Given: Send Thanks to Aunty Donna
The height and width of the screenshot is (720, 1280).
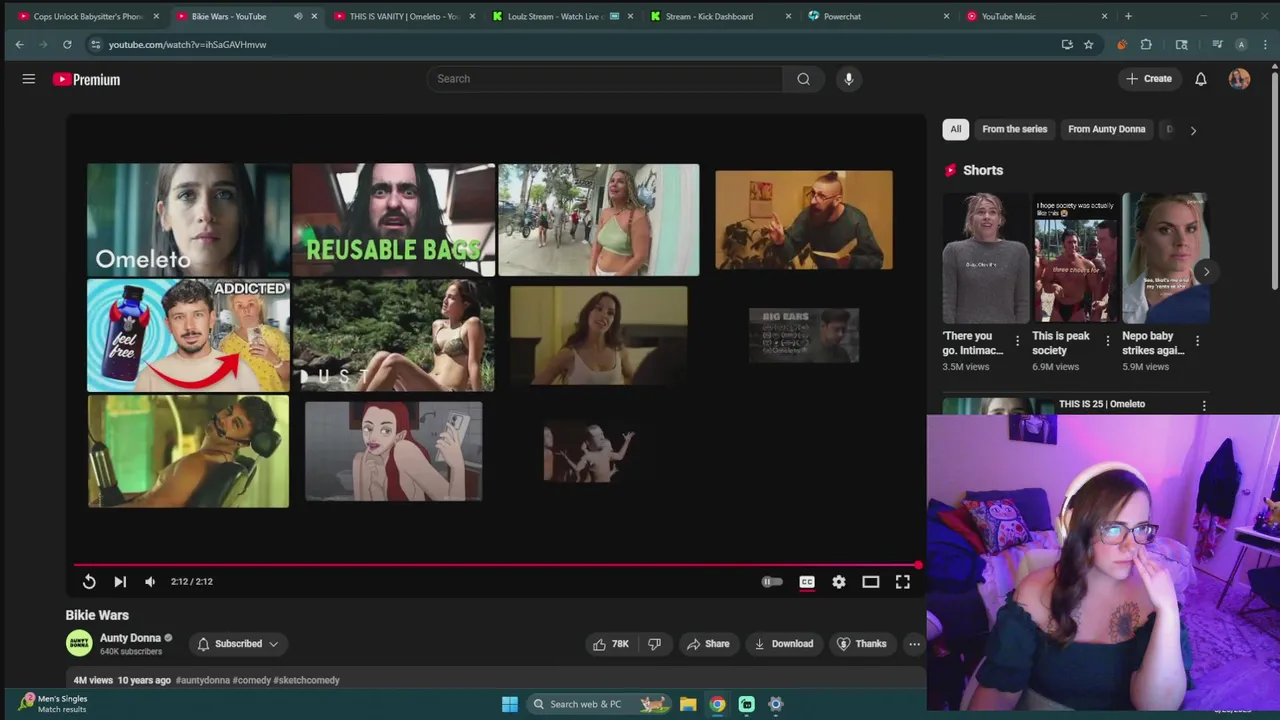Looking at the screenshot, I should (x=861, y=644).
